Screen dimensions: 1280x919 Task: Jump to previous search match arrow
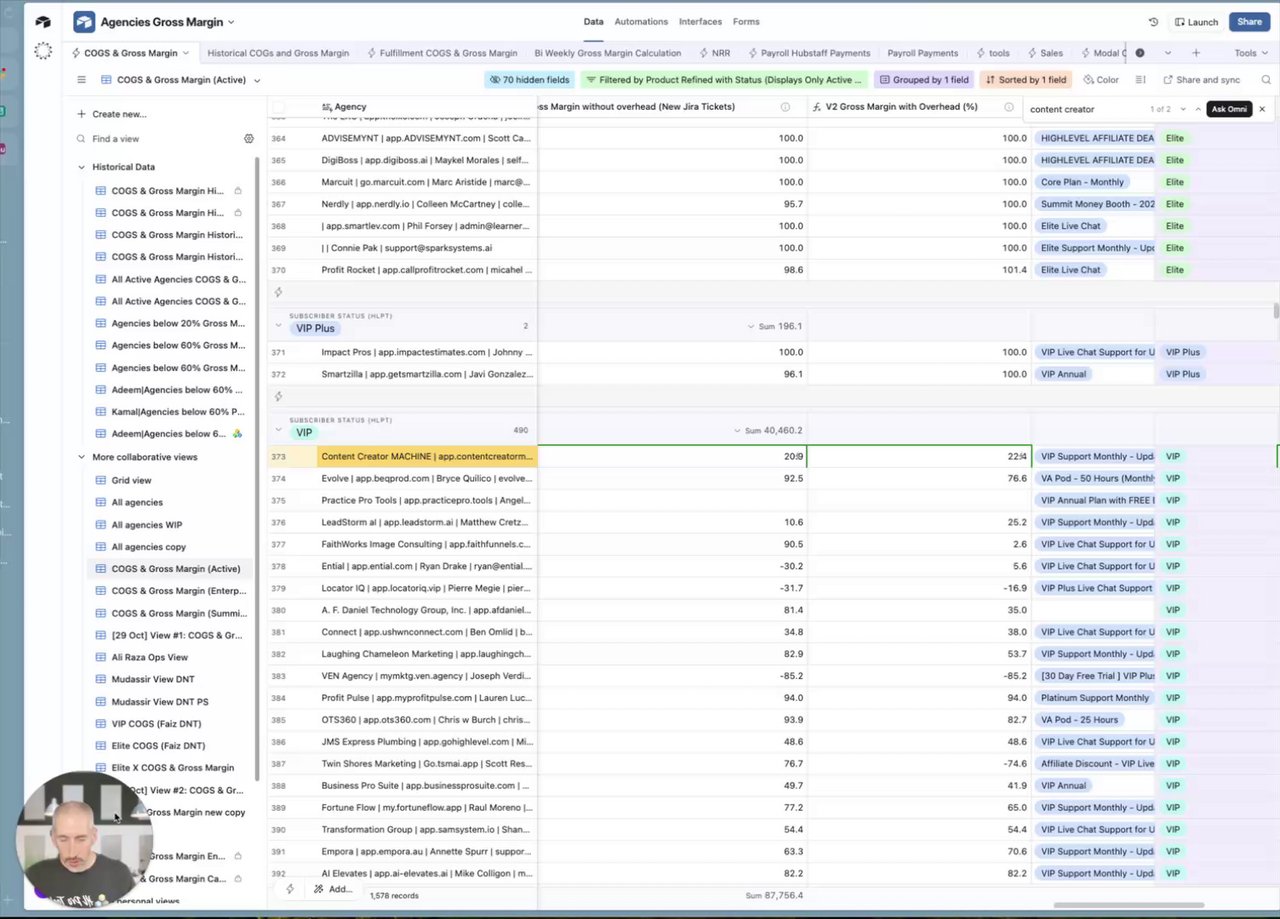[1198, 109]
